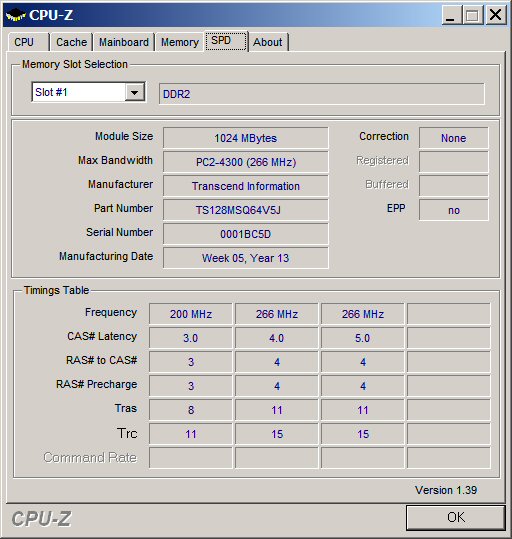The height and width of the screenshot is (539, 512).
Task: Click the Version 1.39 label
Action: [446, 490]
